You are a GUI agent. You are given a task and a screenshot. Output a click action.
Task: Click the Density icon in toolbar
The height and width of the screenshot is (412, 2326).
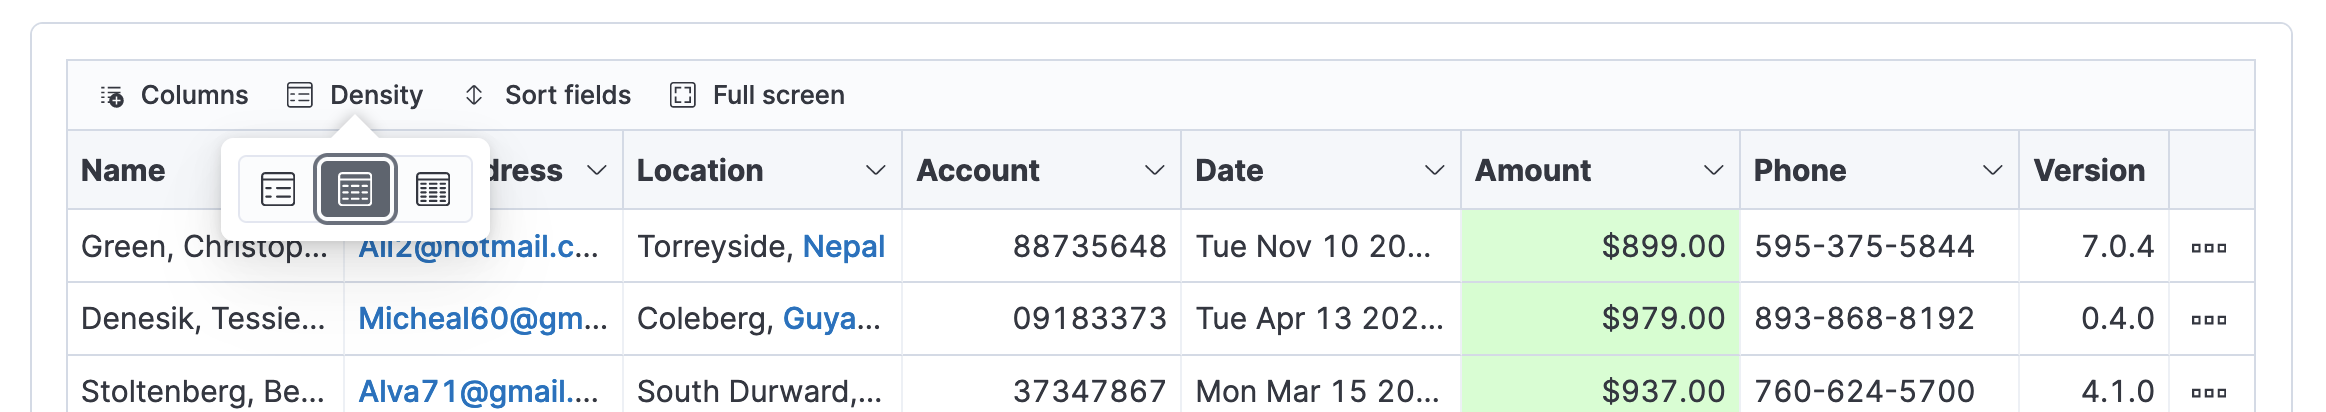click(300, 95)
